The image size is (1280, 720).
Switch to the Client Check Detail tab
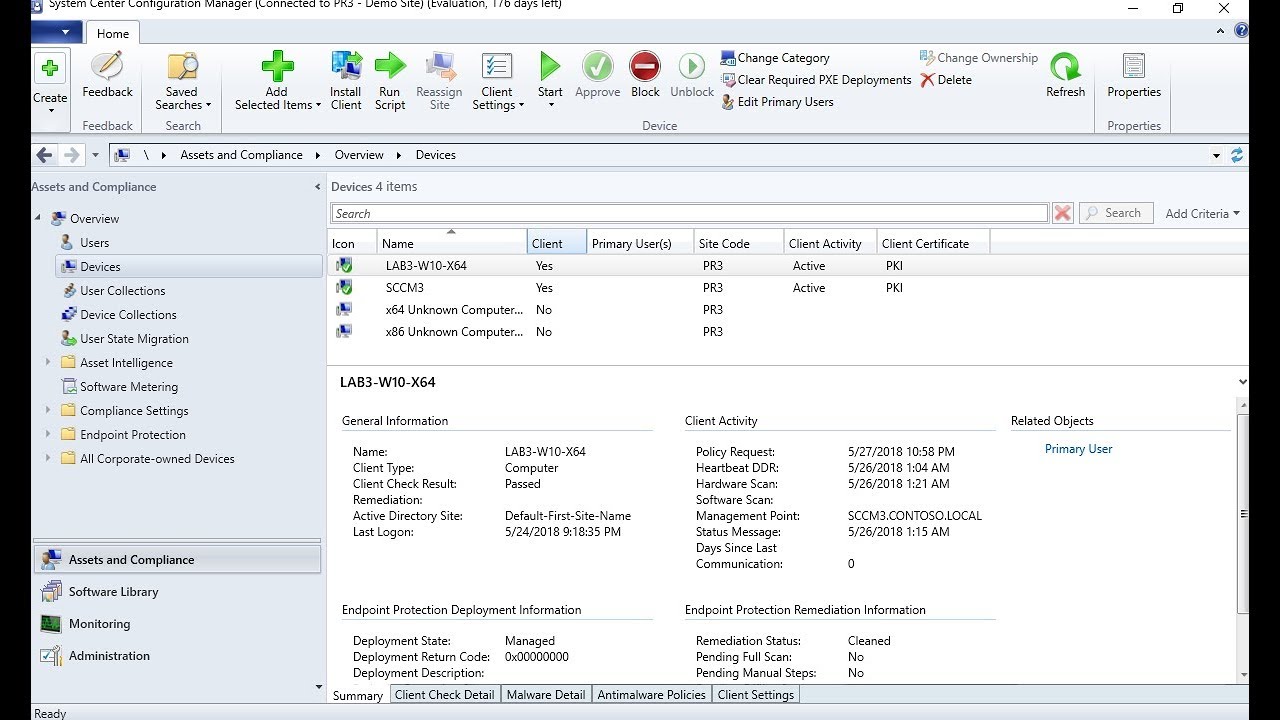click(444, 695)
